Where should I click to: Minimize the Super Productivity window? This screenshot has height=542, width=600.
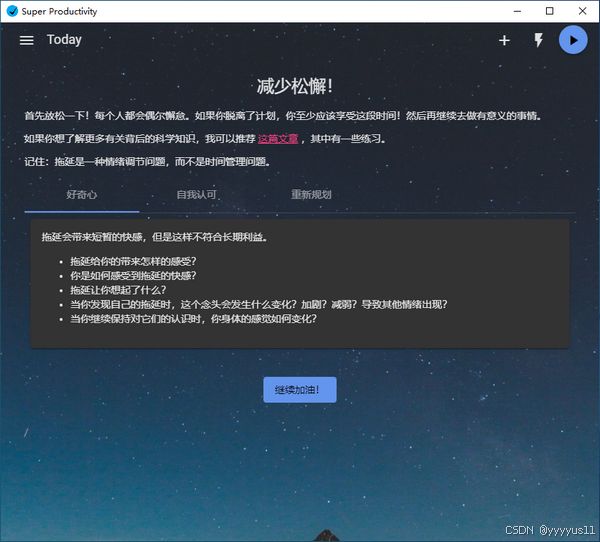(517, 11)
